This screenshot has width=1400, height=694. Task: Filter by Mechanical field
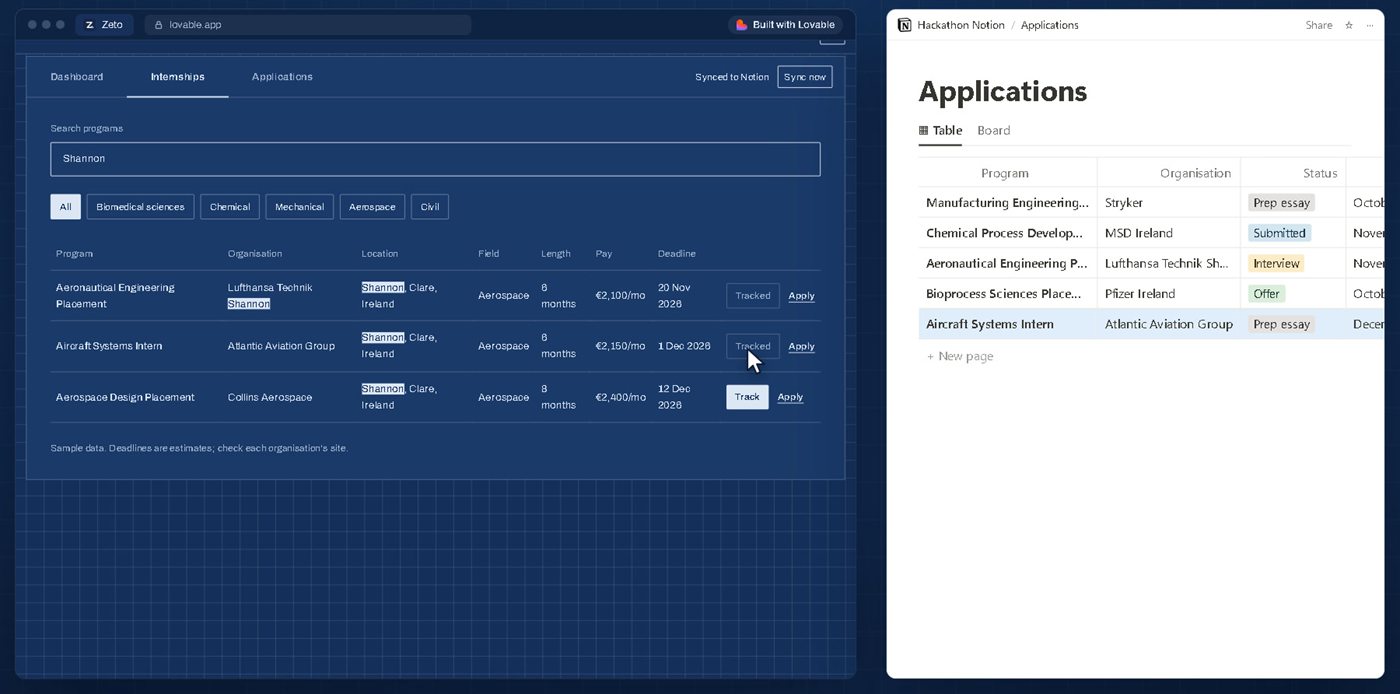pyautogui.click(x=299, y=207)
